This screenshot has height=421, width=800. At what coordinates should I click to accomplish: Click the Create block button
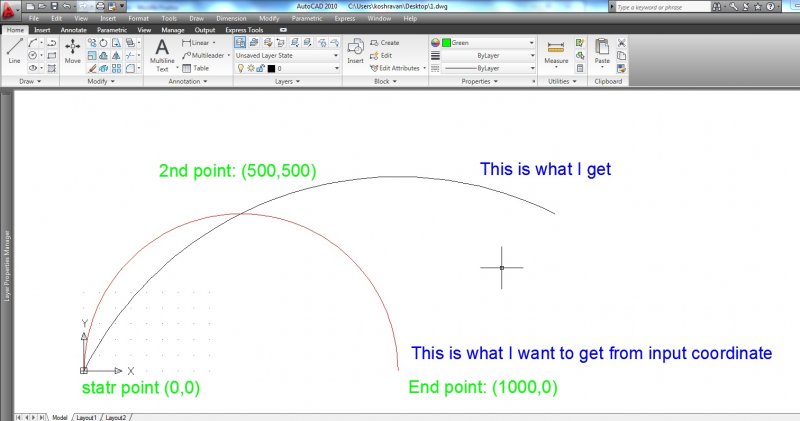coord(384,43)
